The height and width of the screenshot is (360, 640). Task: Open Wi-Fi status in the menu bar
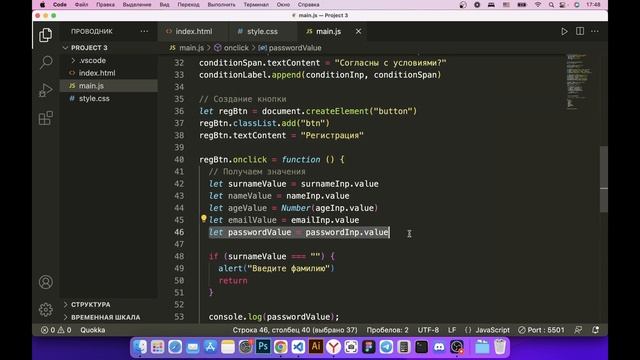pyautogui.click(x=538, y=5)
